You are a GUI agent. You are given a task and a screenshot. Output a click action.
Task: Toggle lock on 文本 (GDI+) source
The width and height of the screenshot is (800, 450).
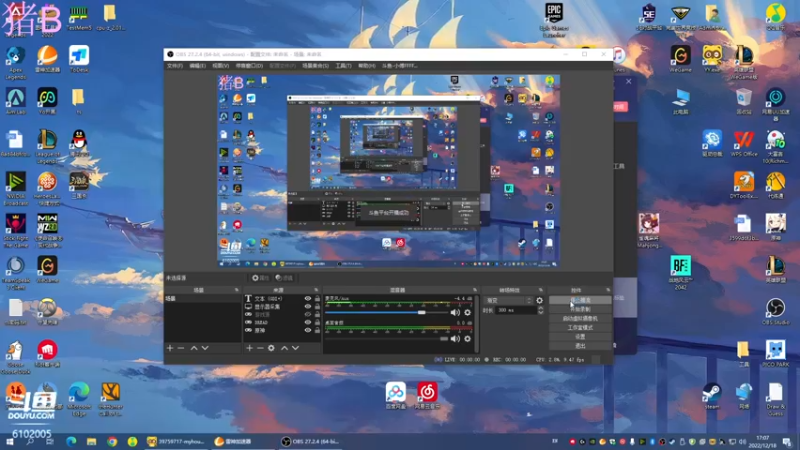click(317, 299)
